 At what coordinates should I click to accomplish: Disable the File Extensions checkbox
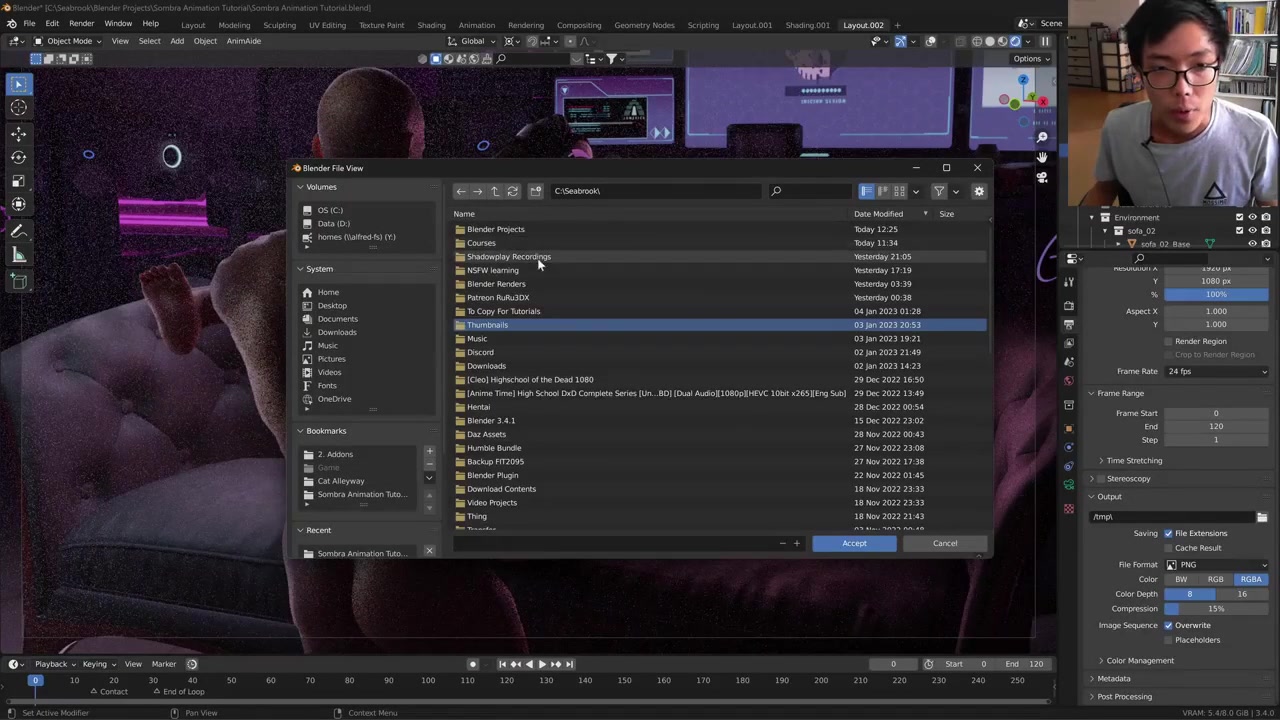[1168, 533]
